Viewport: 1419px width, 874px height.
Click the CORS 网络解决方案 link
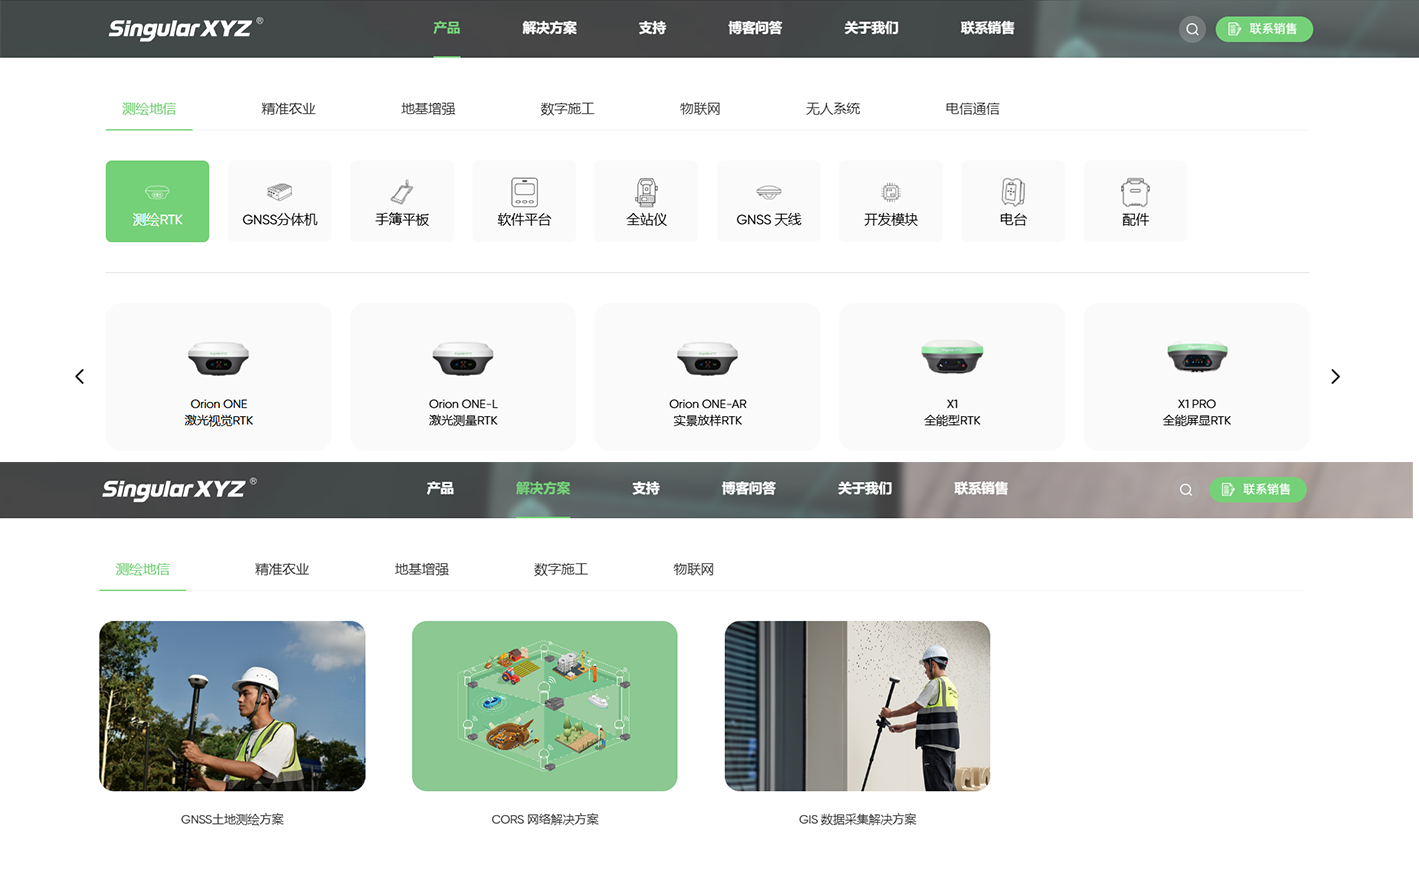click(544, 819)
